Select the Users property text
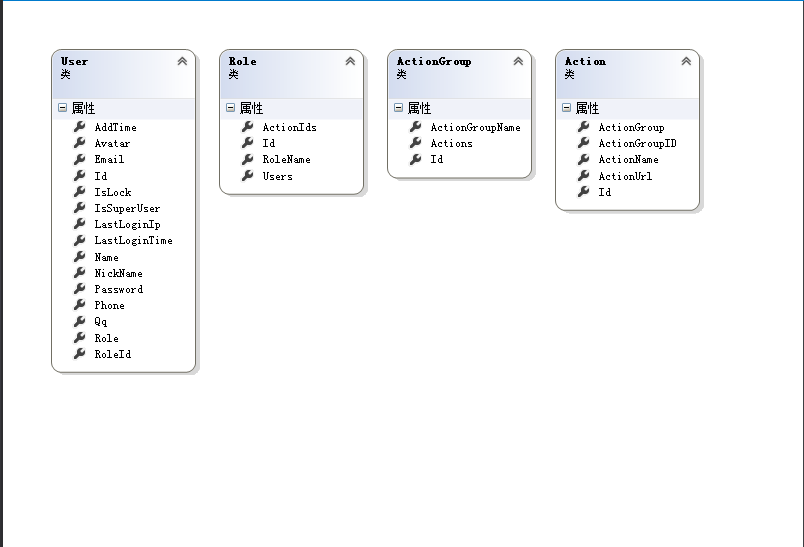Viewport: 804px width, 547px height. [x=277, y=176]
